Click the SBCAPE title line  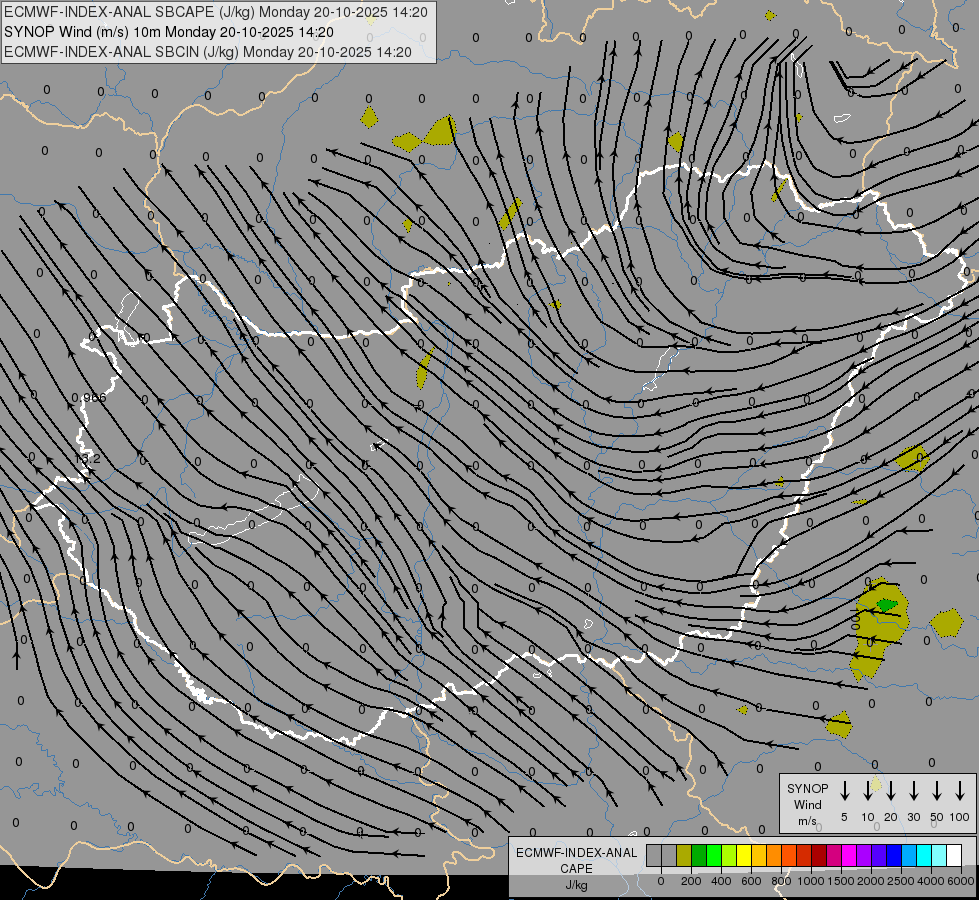click(216, 12)
